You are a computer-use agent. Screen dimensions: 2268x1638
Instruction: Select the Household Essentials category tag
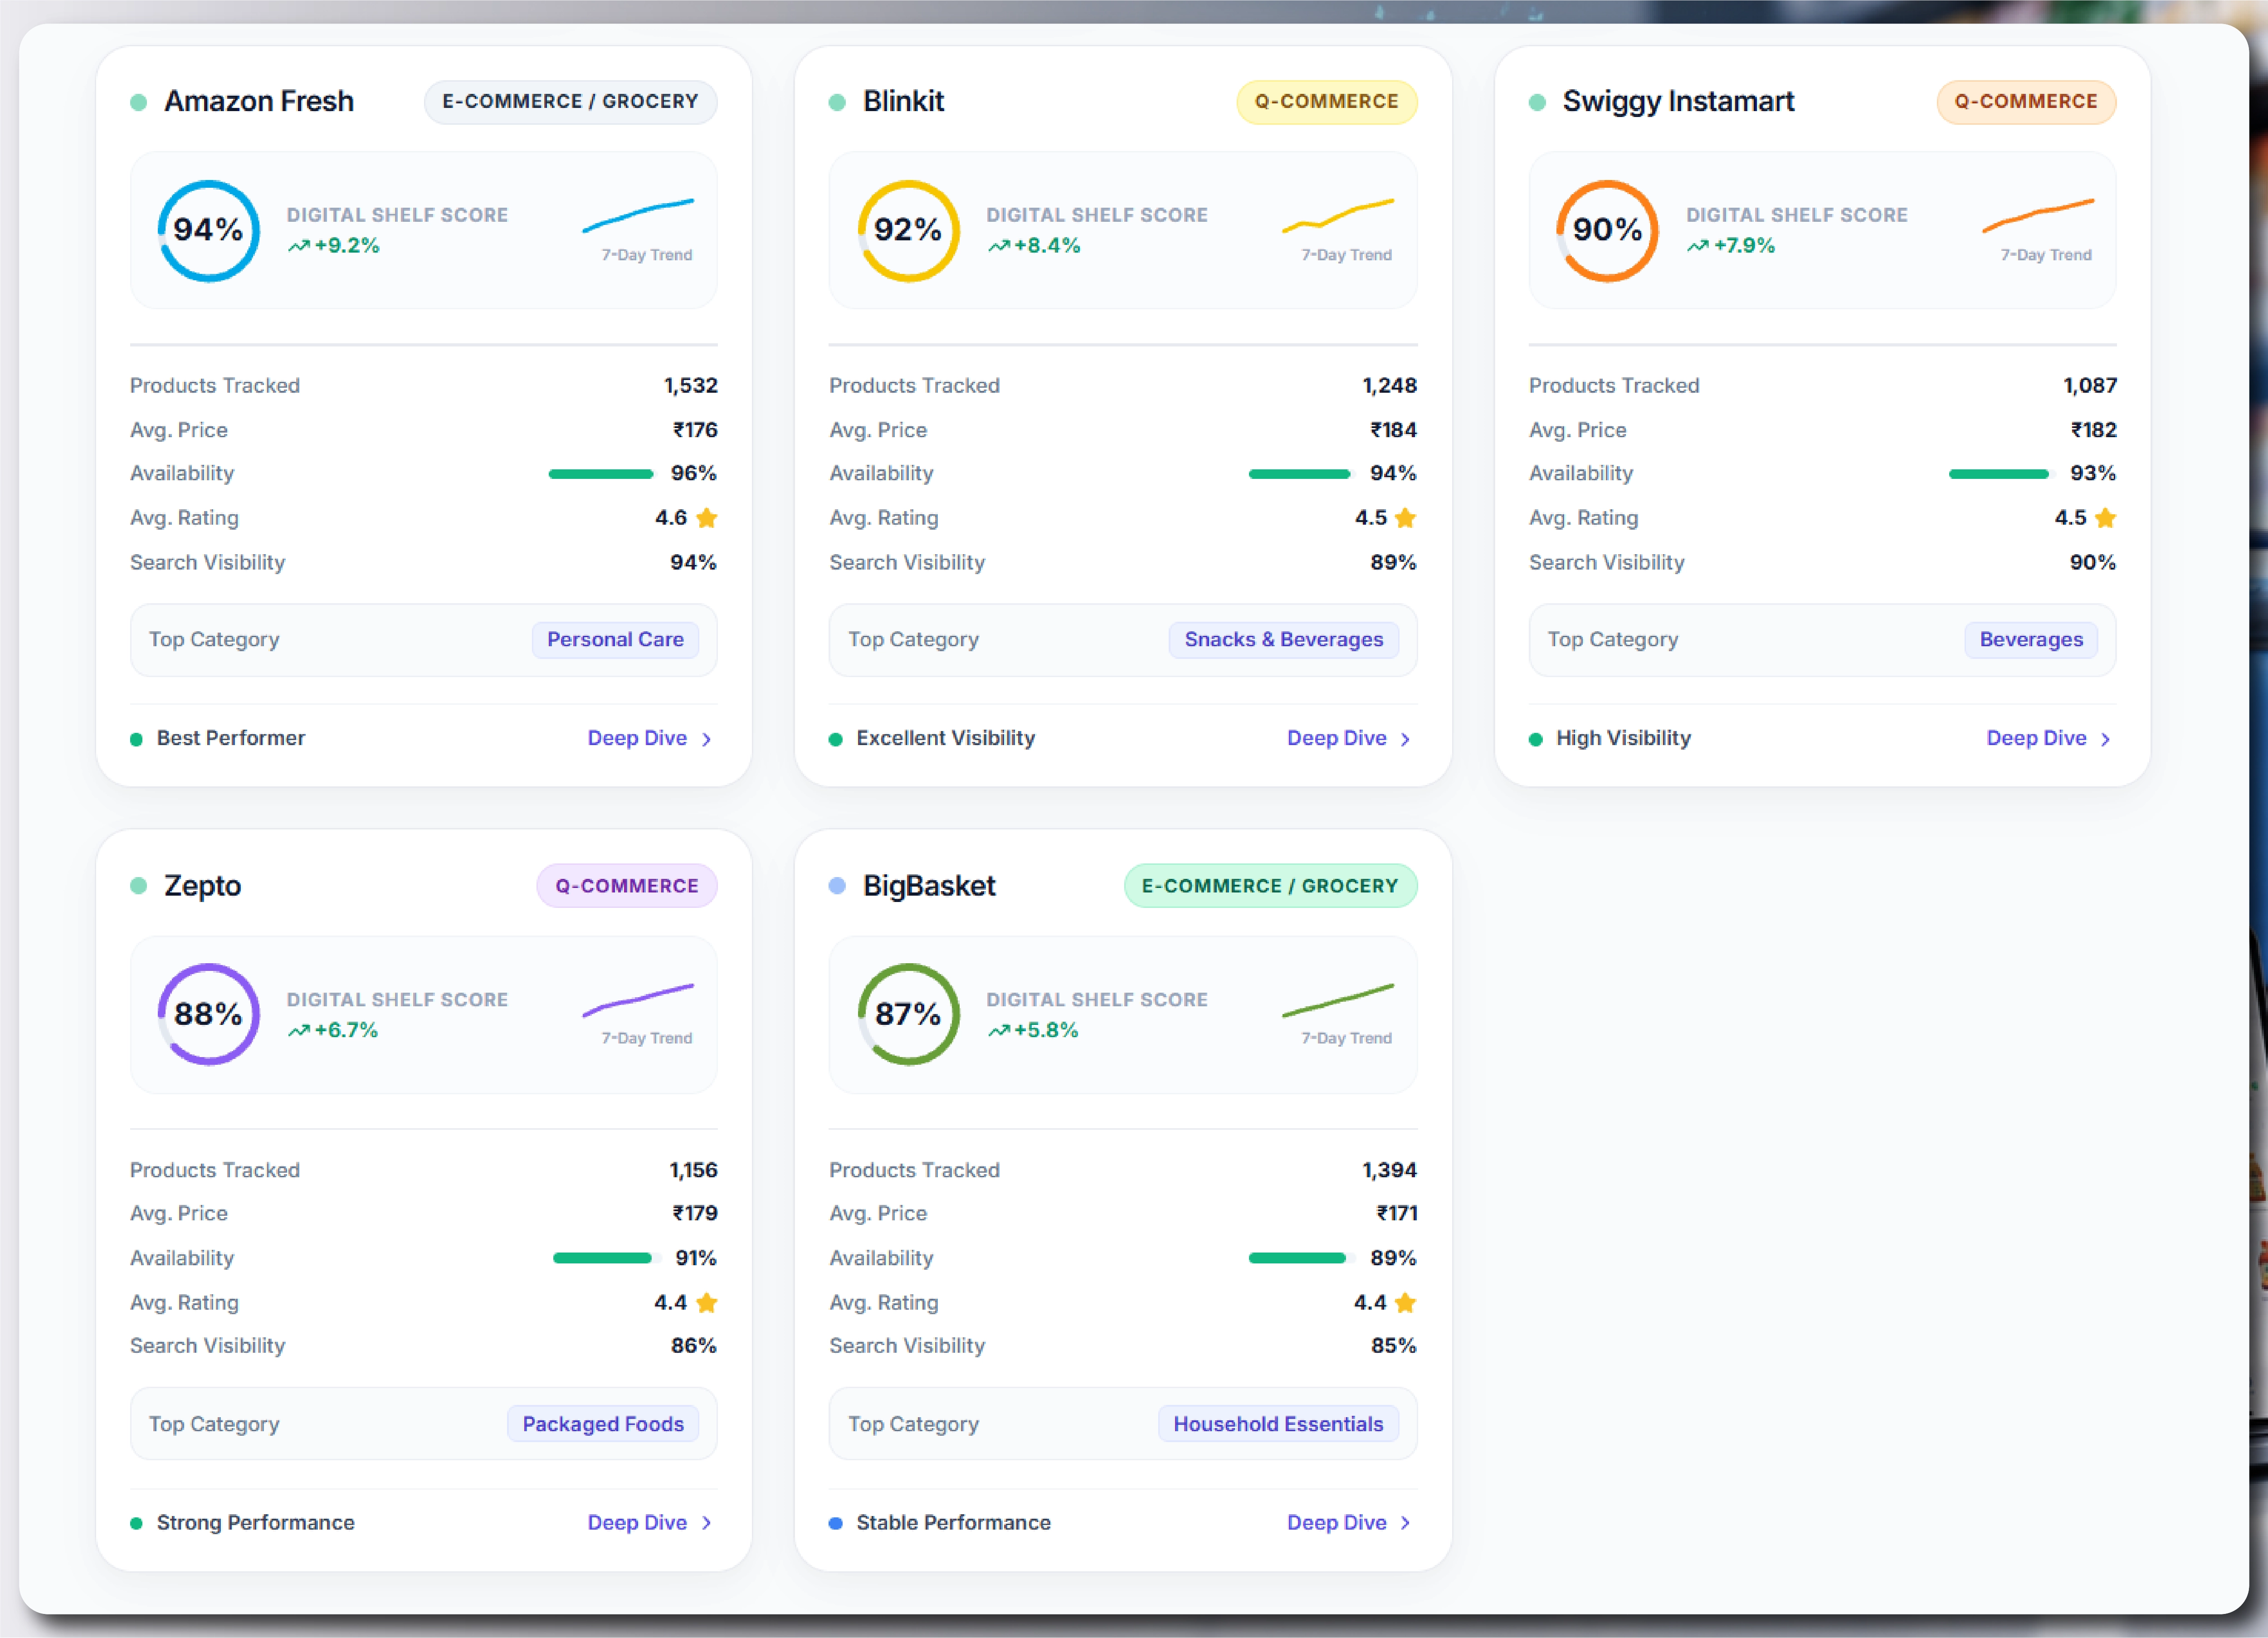1278,1424
